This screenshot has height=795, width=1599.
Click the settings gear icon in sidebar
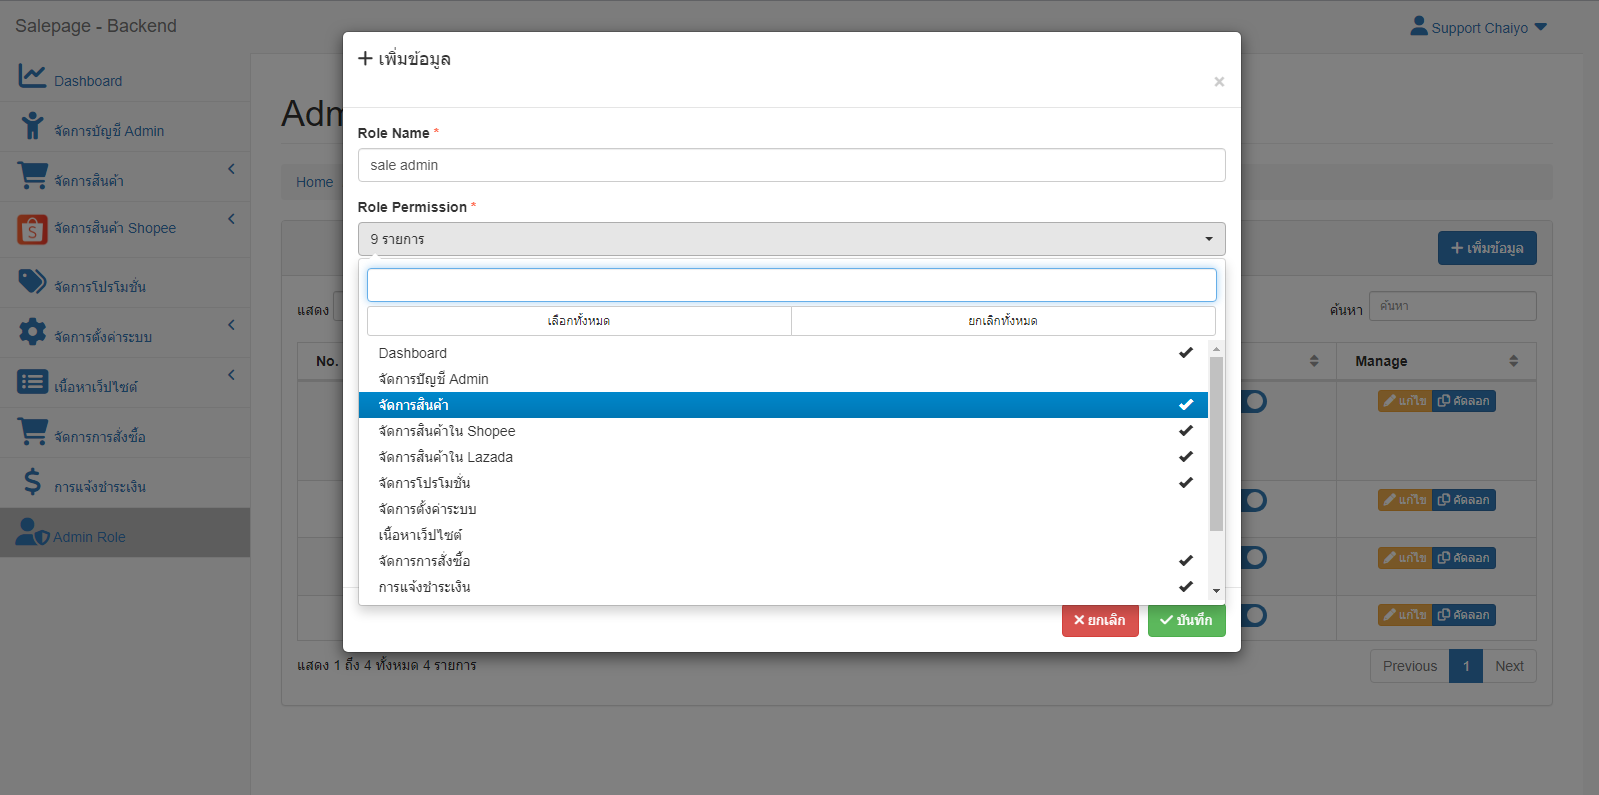point(32,333)
